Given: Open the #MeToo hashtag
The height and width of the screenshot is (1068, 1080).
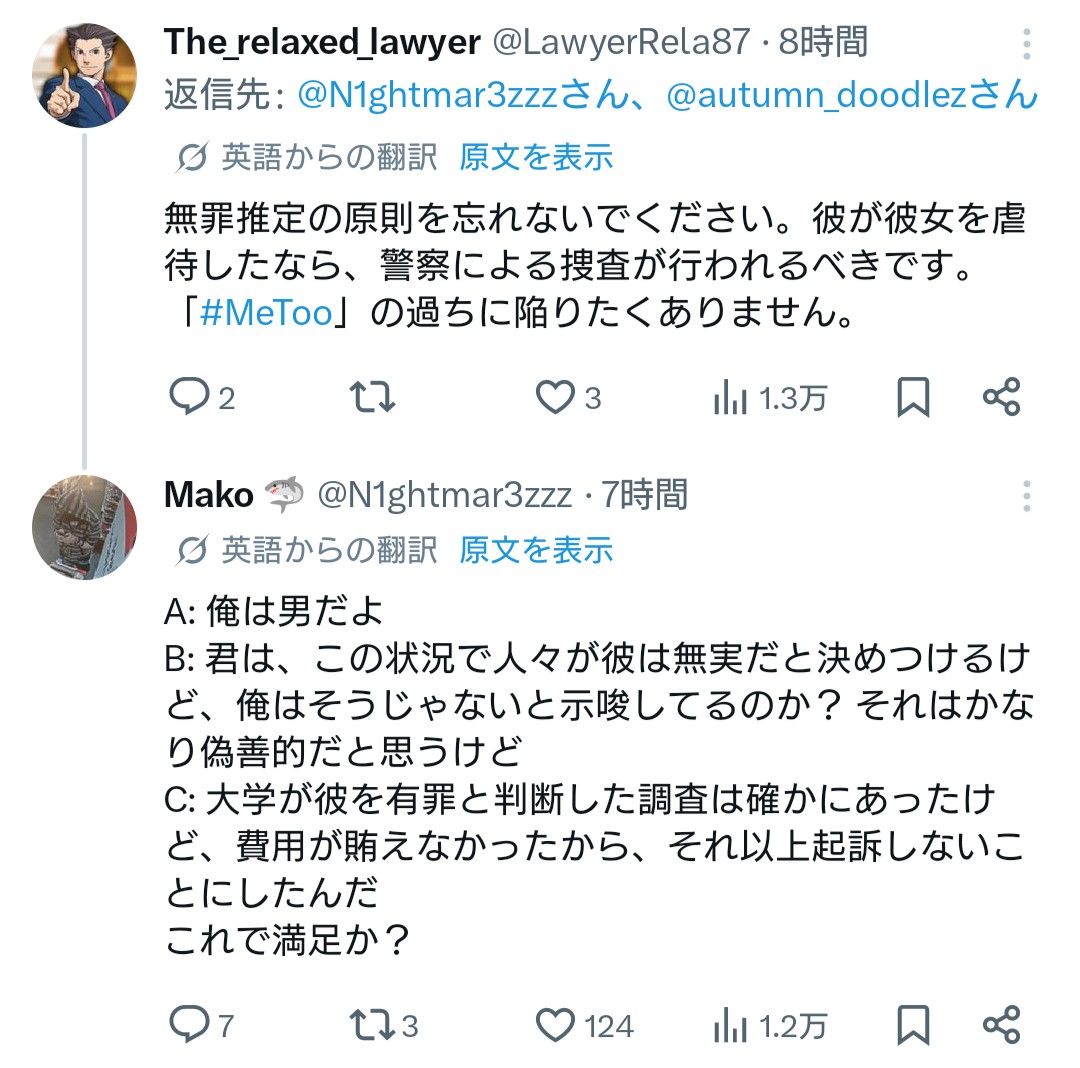Looking at the screenshot, I should pos(266,313).
